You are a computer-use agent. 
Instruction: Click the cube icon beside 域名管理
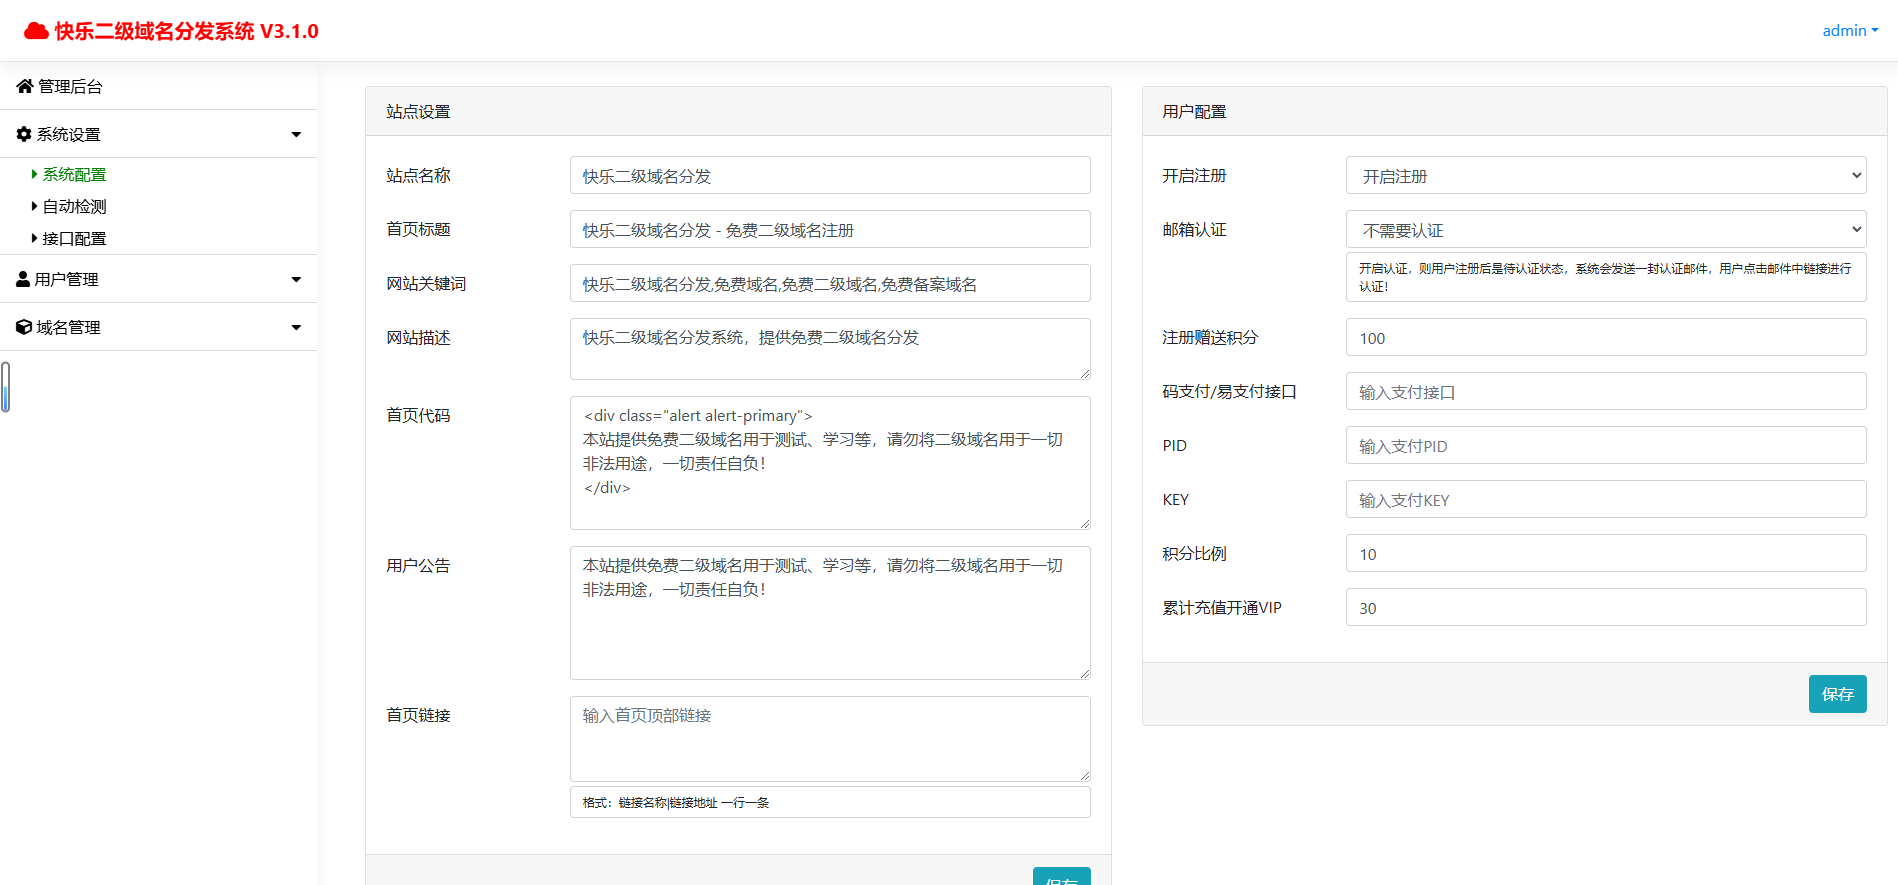(24, 327)
